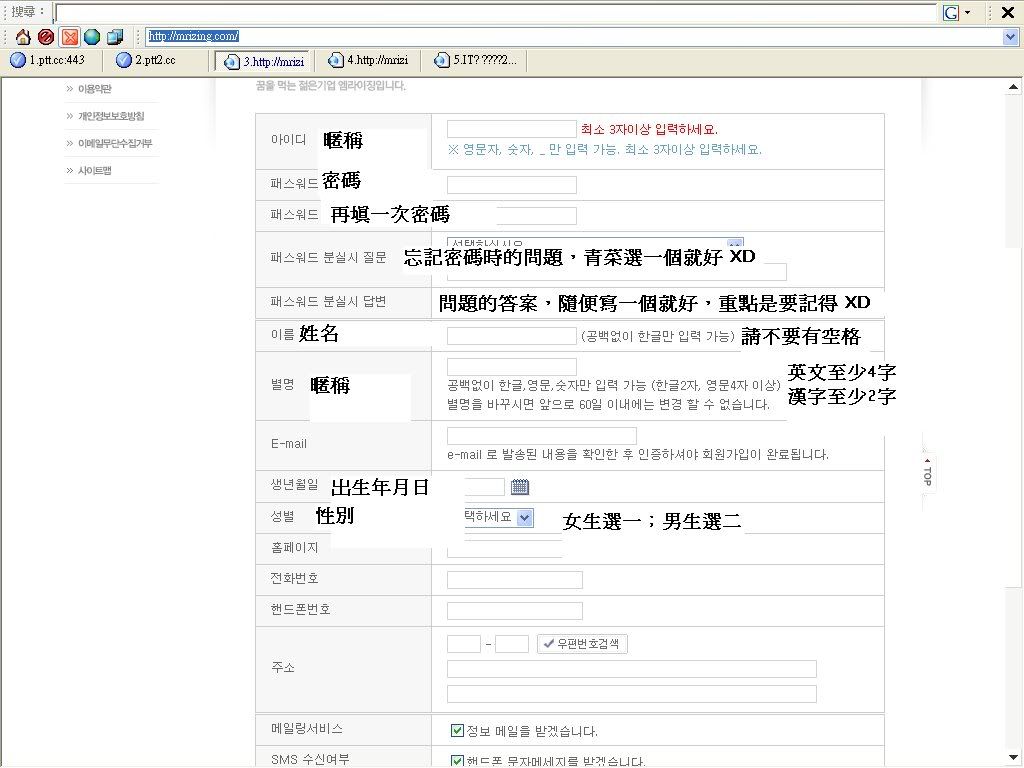The image size is (1024, 768).
Task: Expand the address bar URL history dropdown
Action: click(1010, 37)
